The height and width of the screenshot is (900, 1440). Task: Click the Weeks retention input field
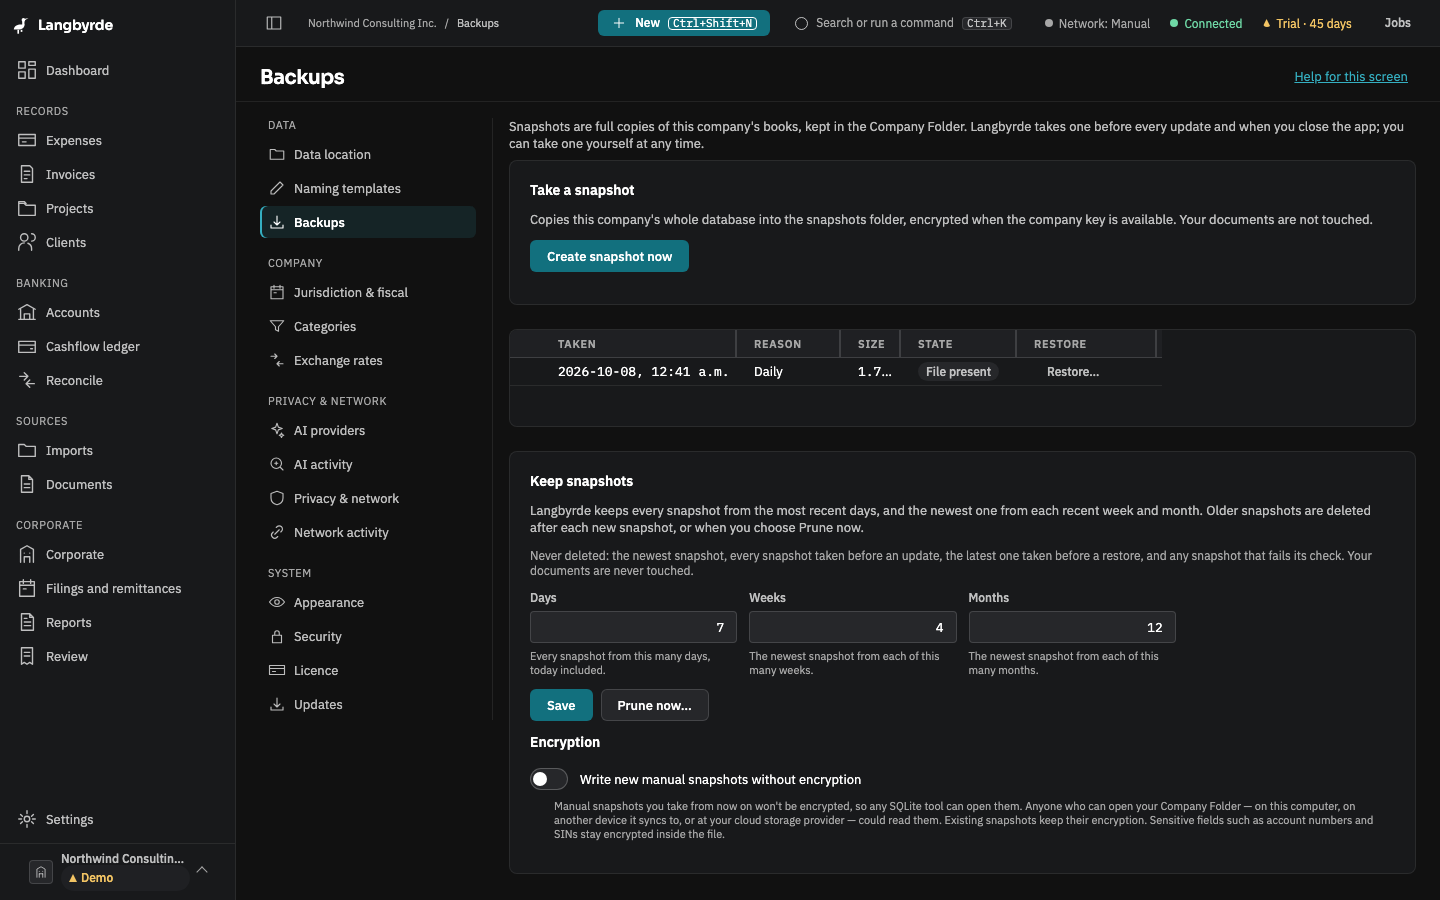pyautogui.click(x=852, y=627)
